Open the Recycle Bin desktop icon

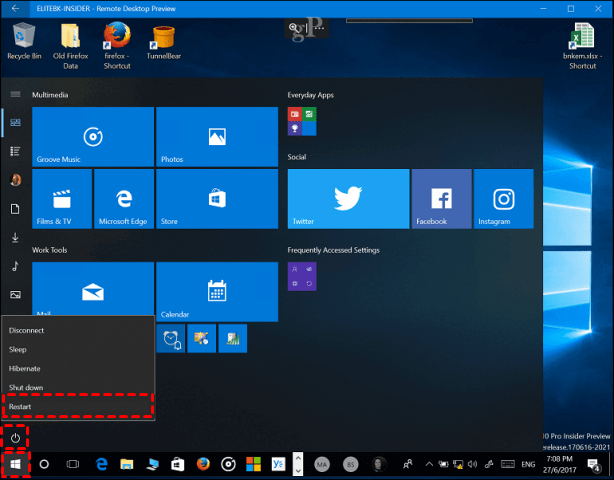tap(22, 42)
